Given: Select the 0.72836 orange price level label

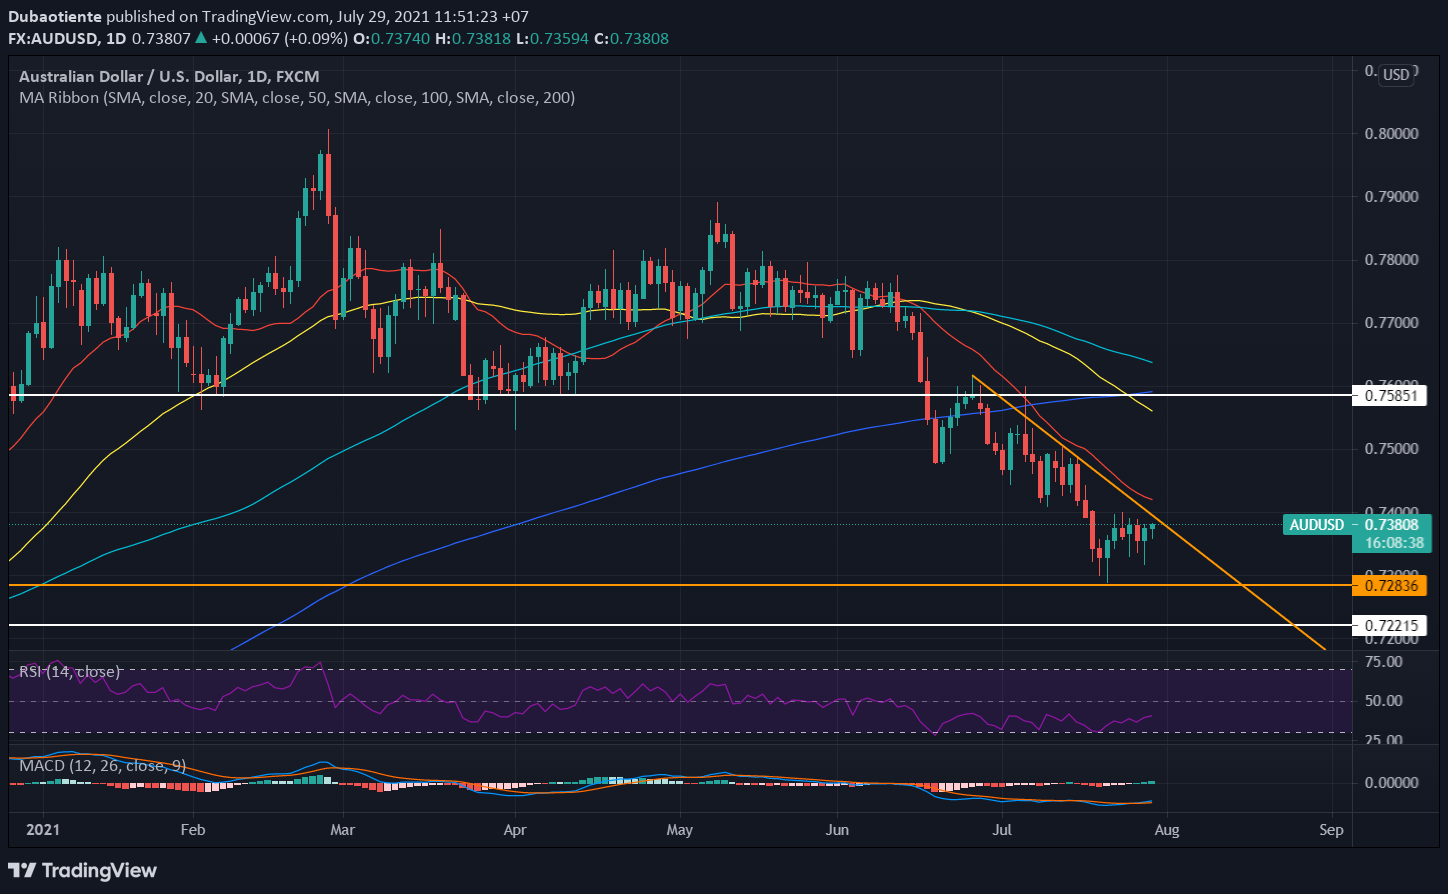Looking at the screenshot, I should (x=1391, y=585).
